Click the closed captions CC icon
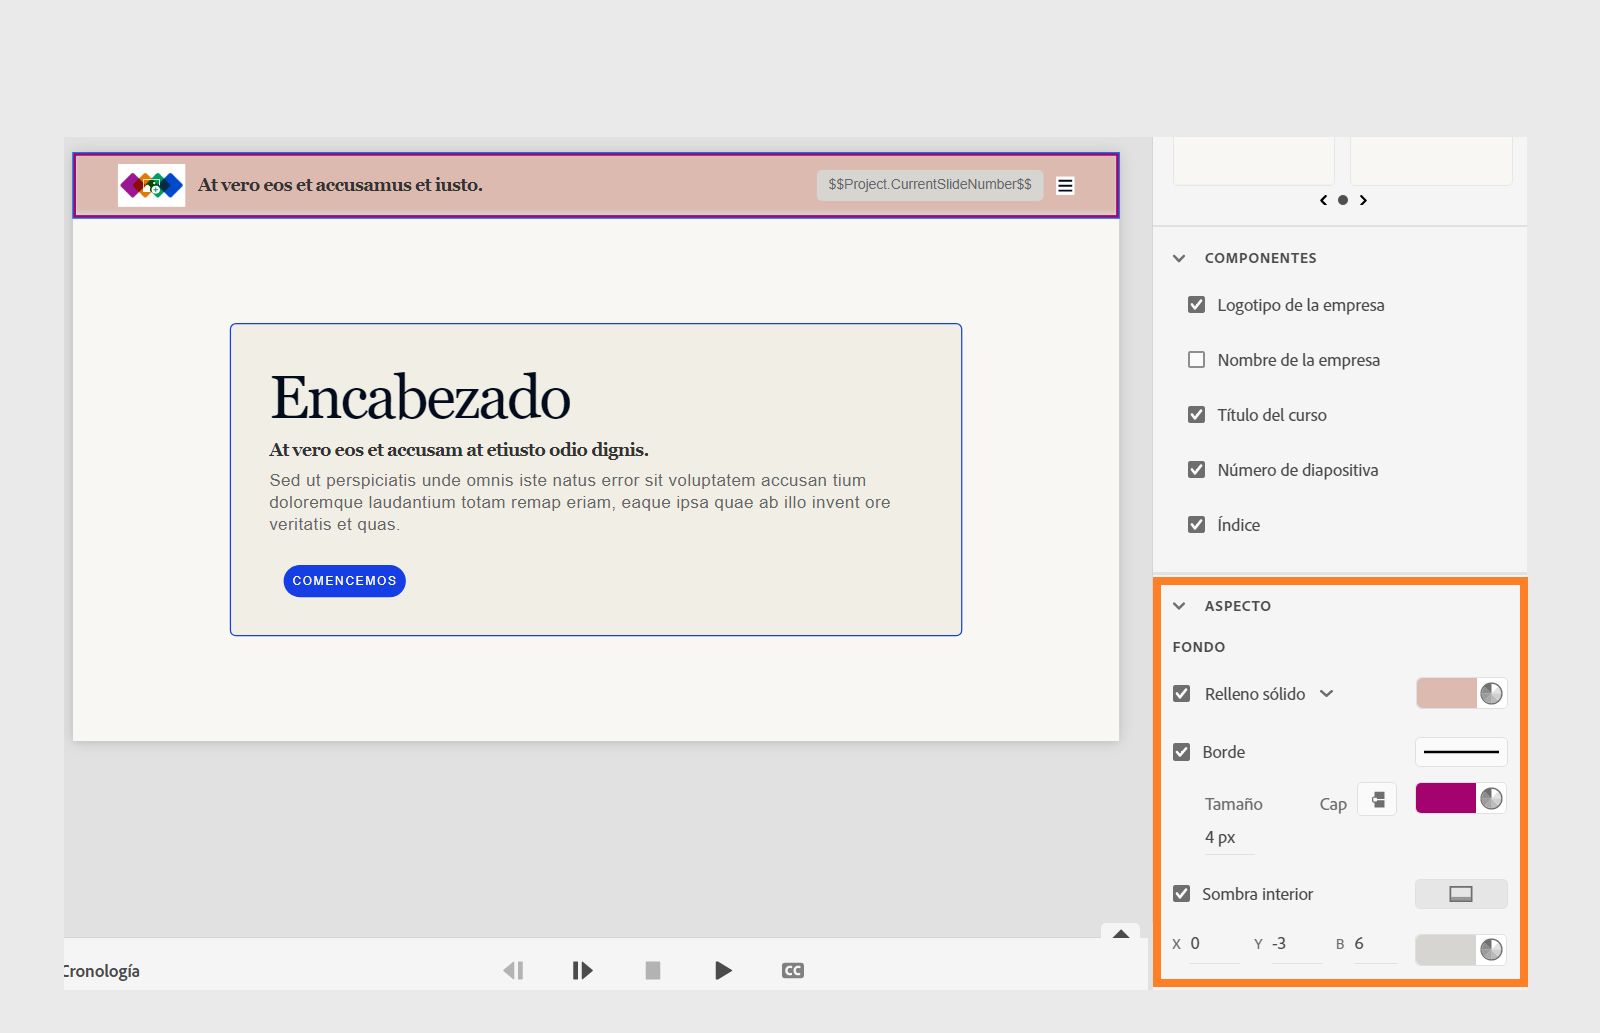 [x=792, y=970]
